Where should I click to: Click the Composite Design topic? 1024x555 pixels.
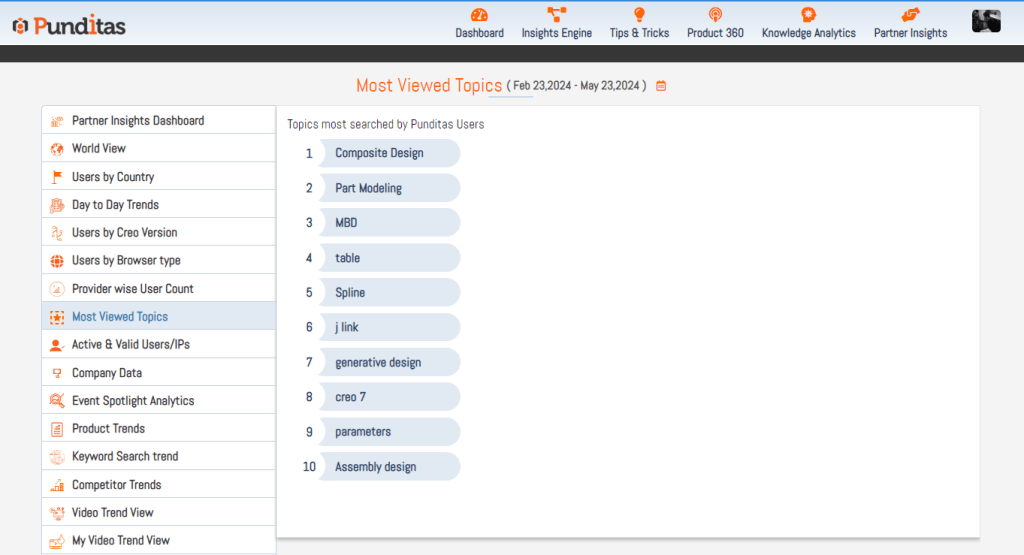tap(379, 153)
